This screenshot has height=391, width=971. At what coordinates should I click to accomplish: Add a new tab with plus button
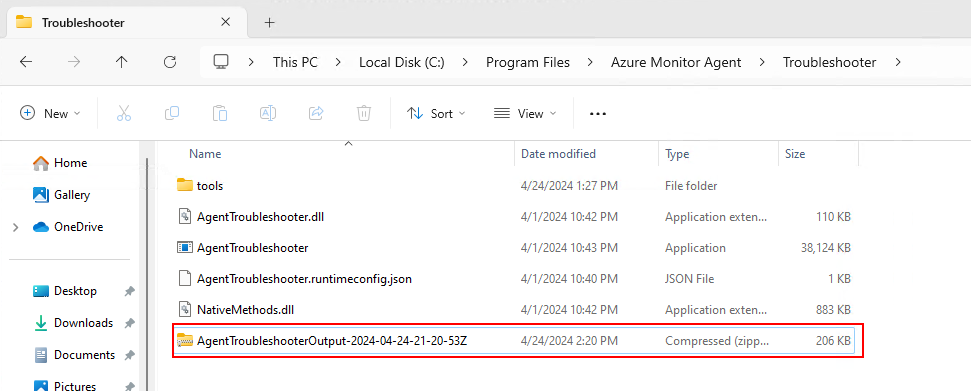click(x=269, y=23)
